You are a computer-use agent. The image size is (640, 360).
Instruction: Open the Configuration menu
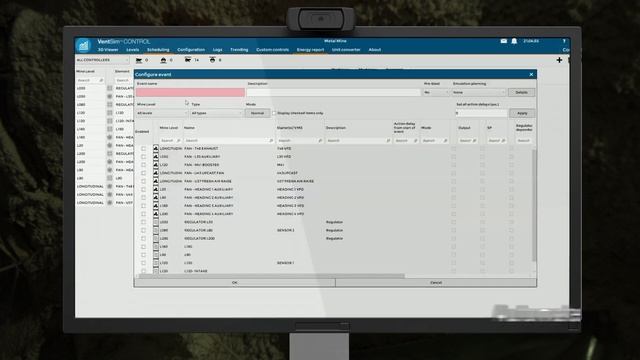tap(191, 50)
